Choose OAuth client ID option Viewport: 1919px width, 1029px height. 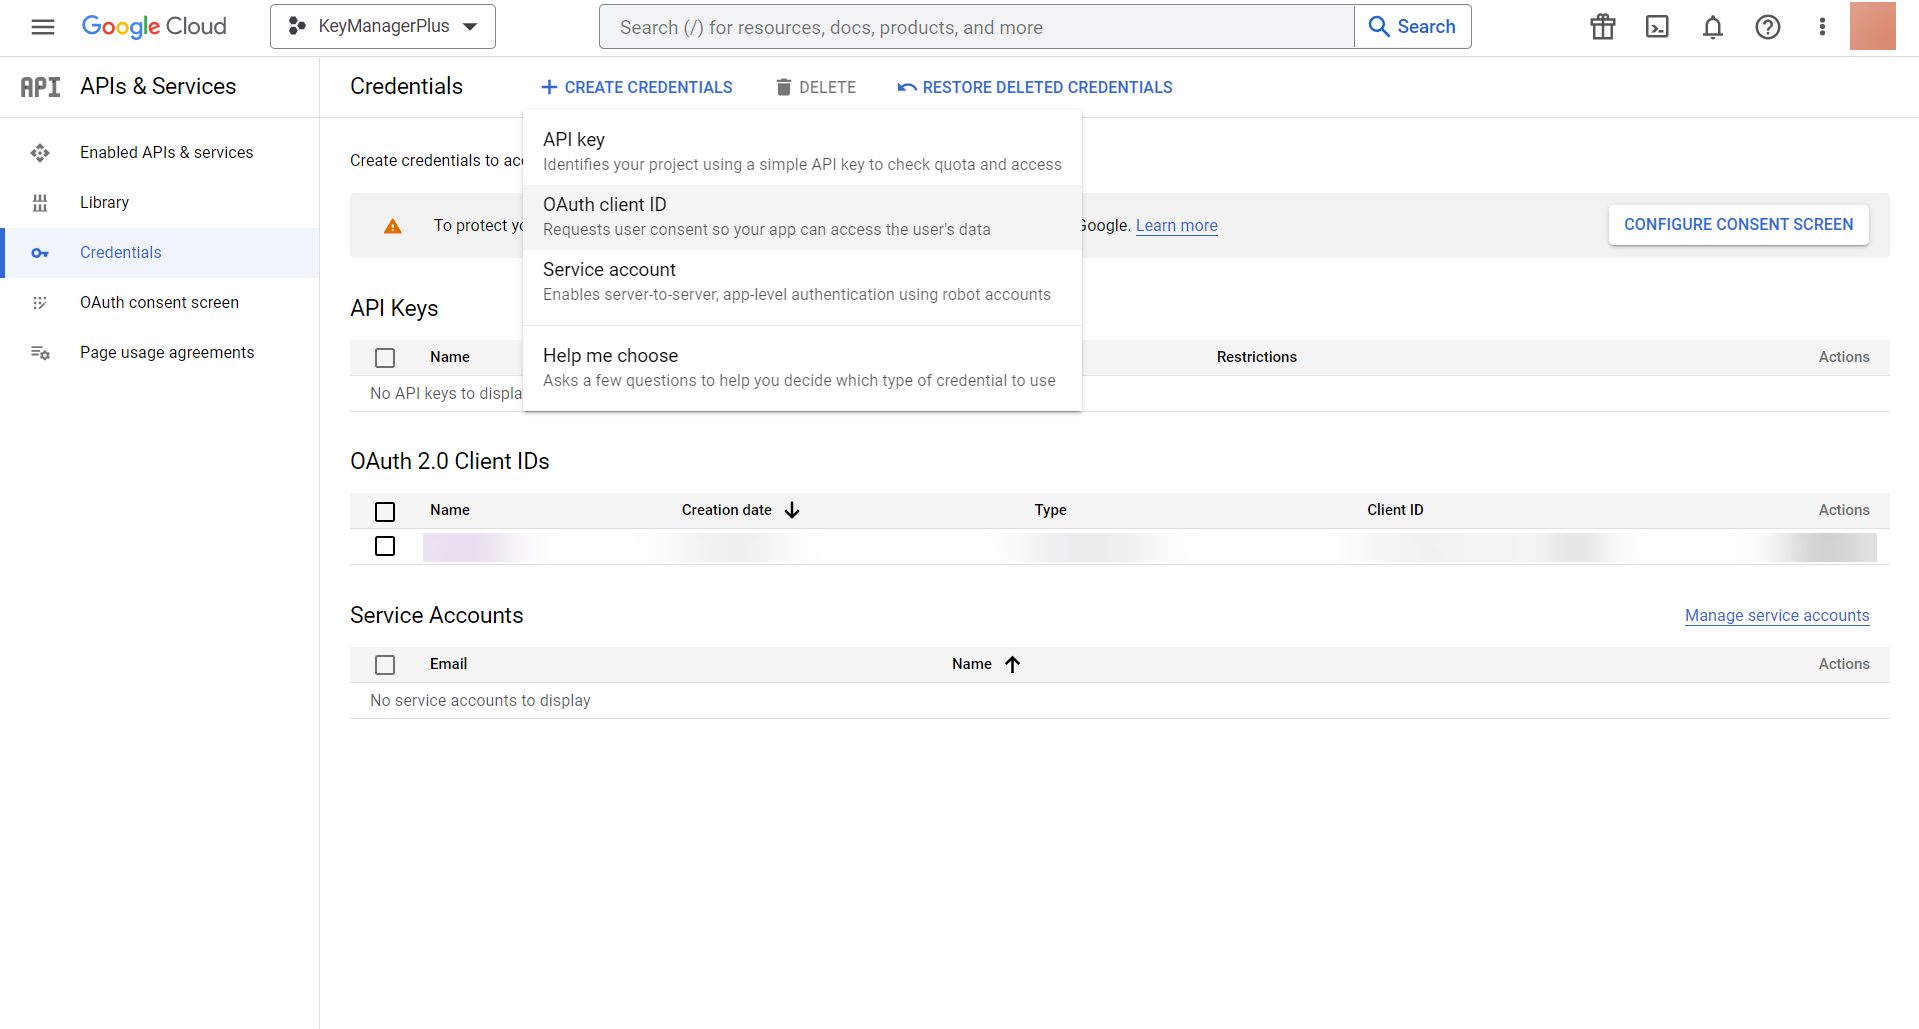pyautogui.click(x=802, y=217)
